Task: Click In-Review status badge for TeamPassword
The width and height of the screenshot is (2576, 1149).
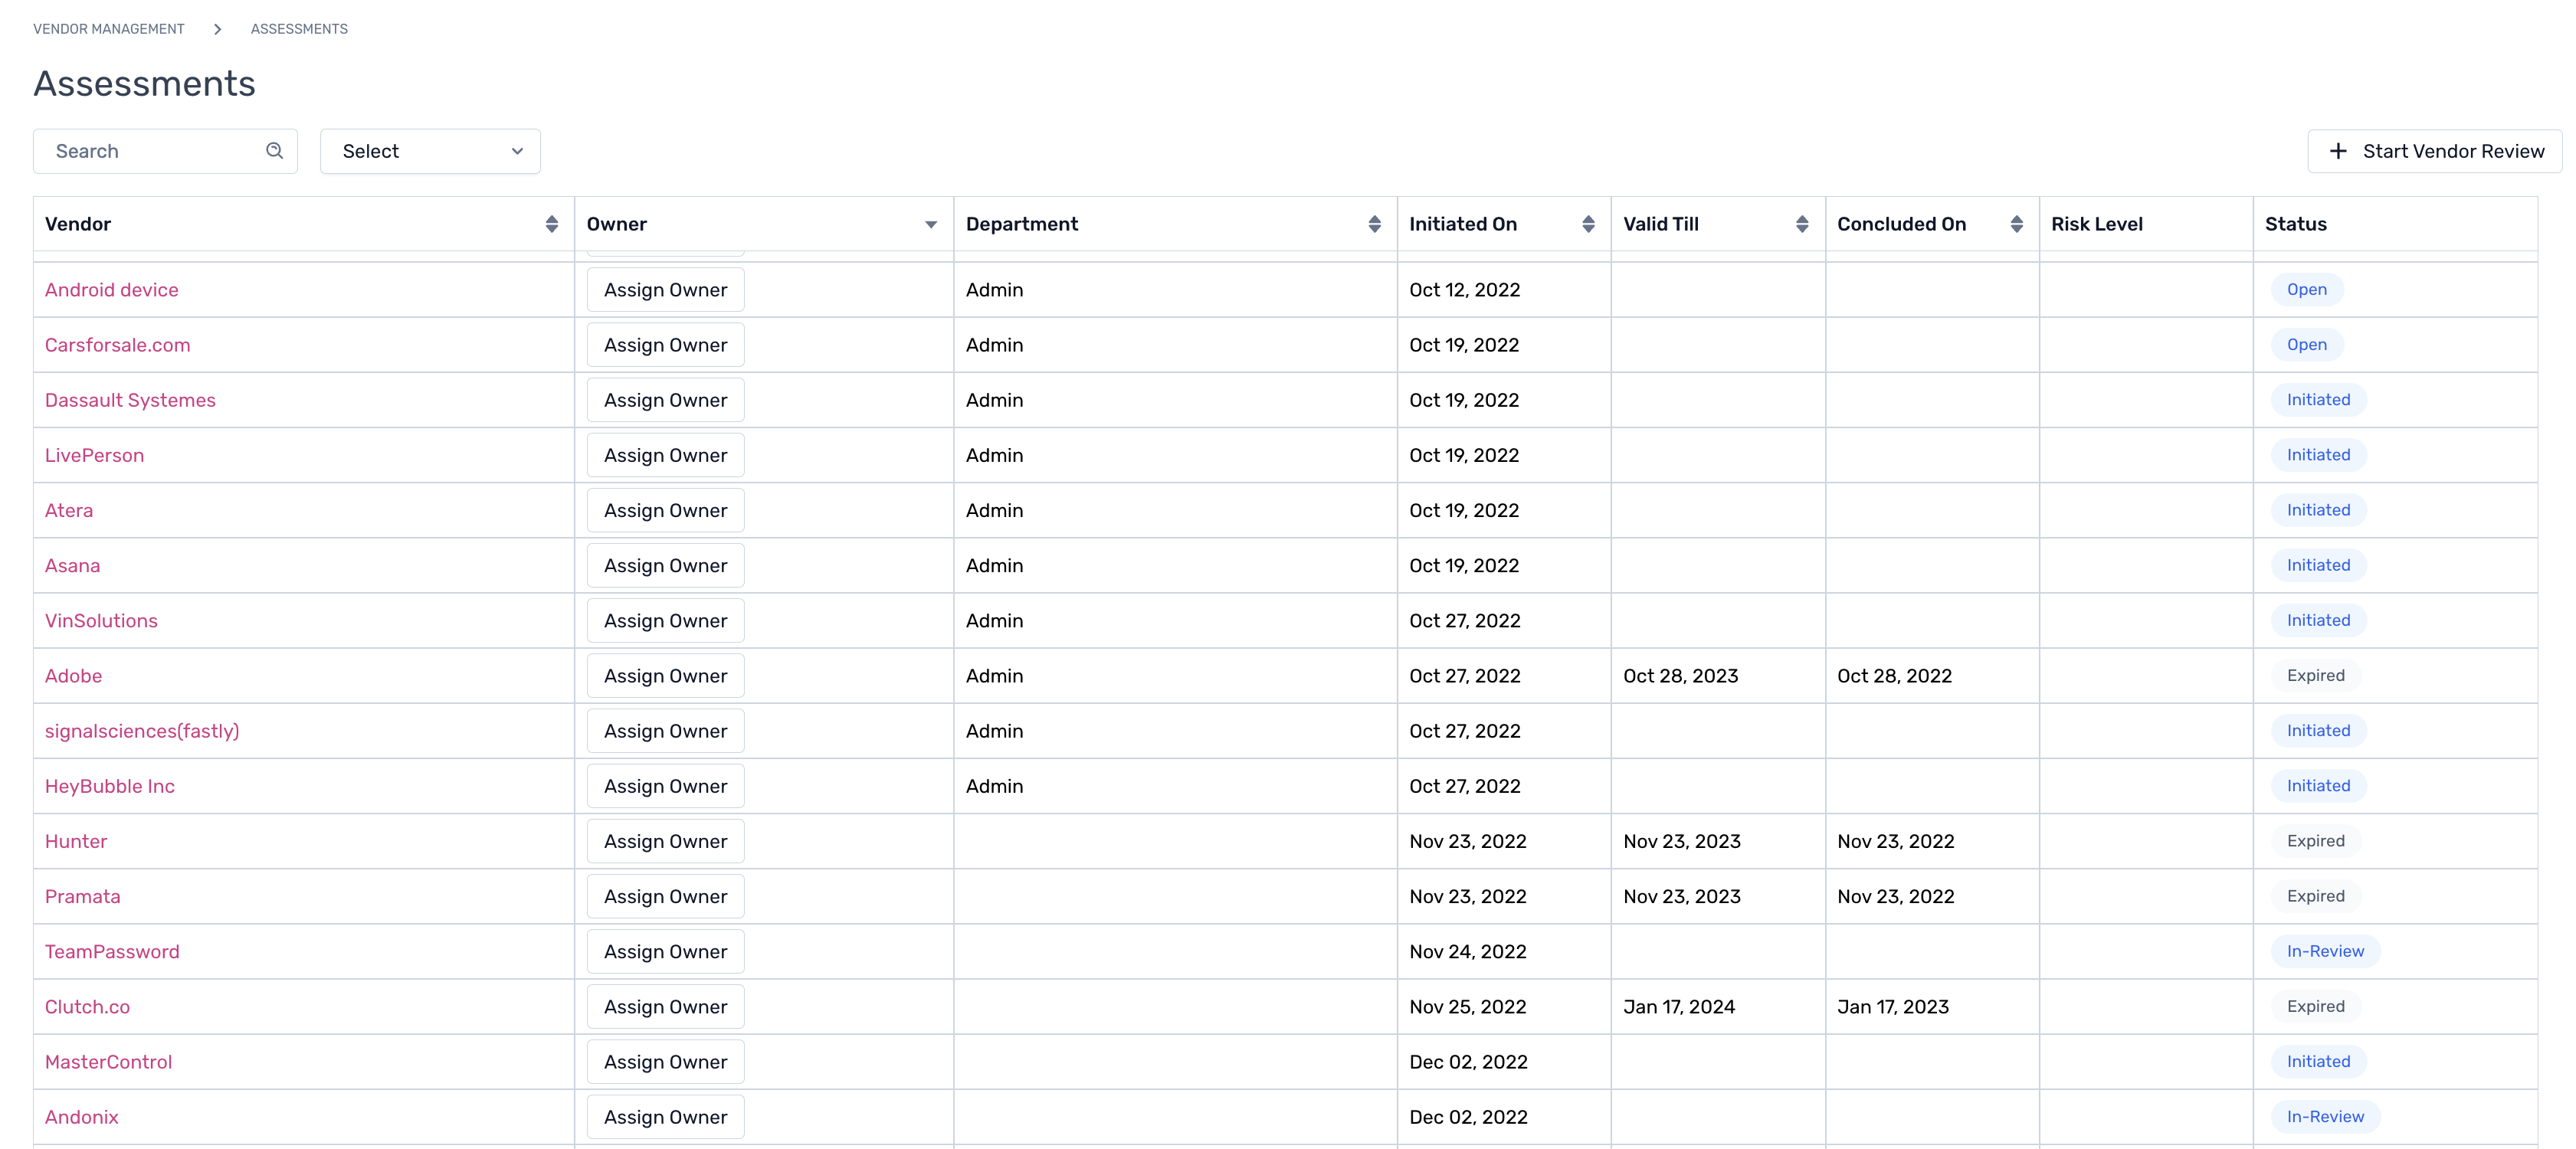Action: (x=2325, y=952)
